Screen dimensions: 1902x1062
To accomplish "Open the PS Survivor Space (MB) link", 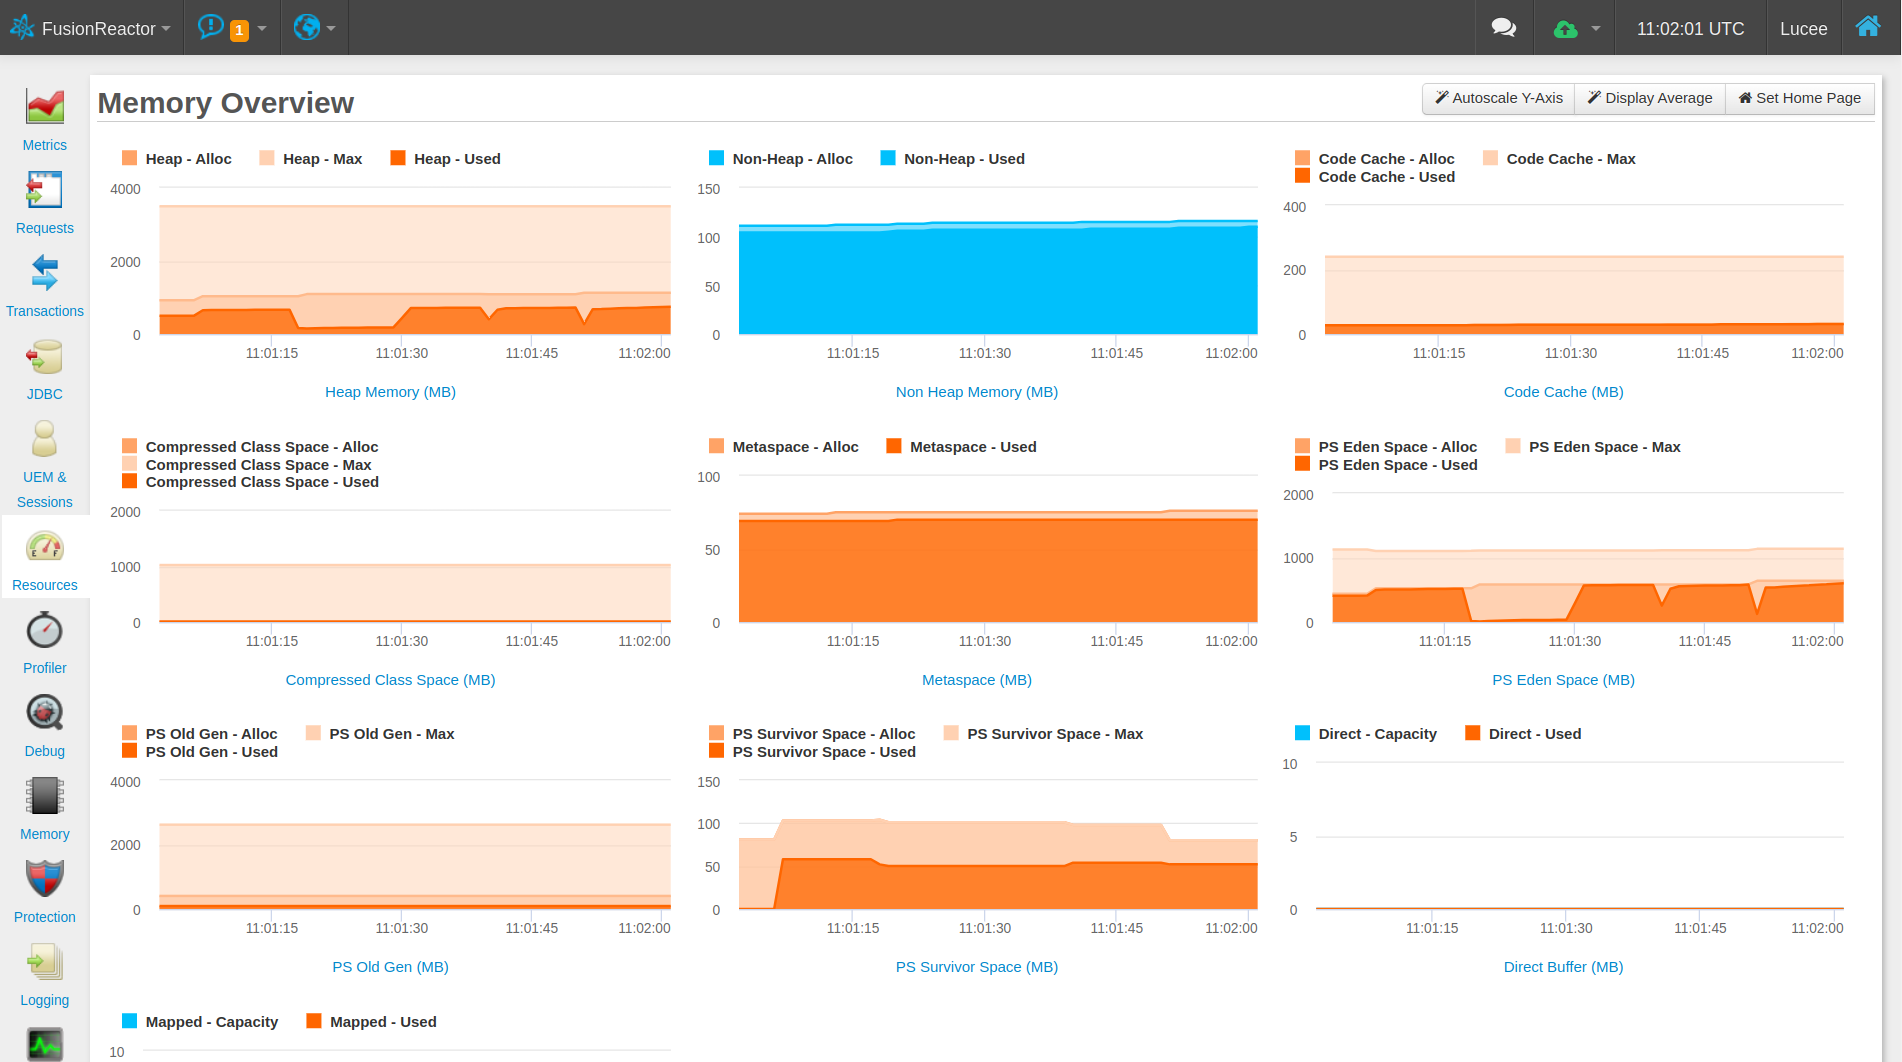I will 977,967.
